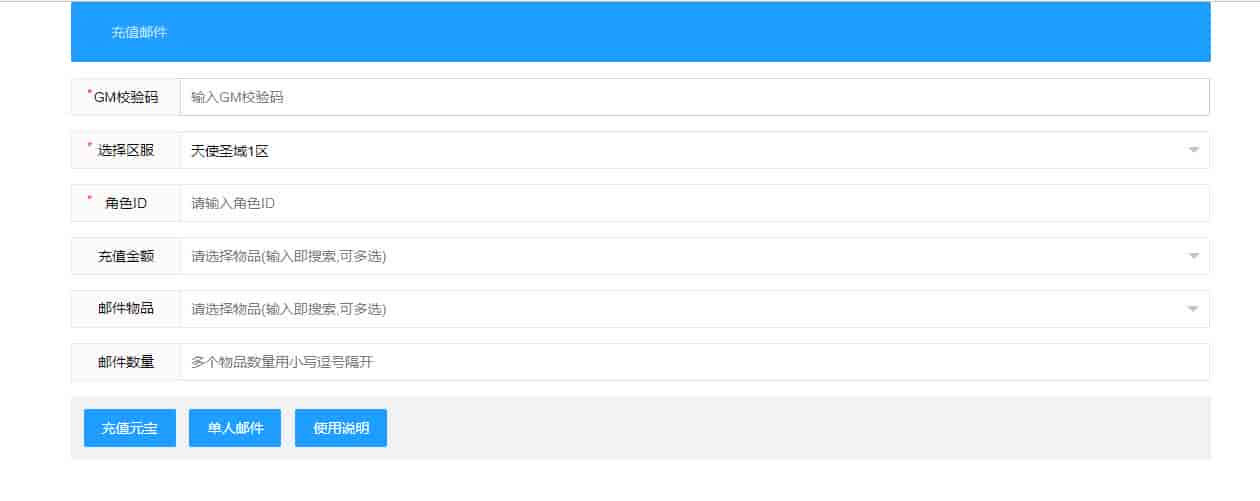
Task: Click the arrow icon of 选择区服 dropdown
Action: [1193, 150]
